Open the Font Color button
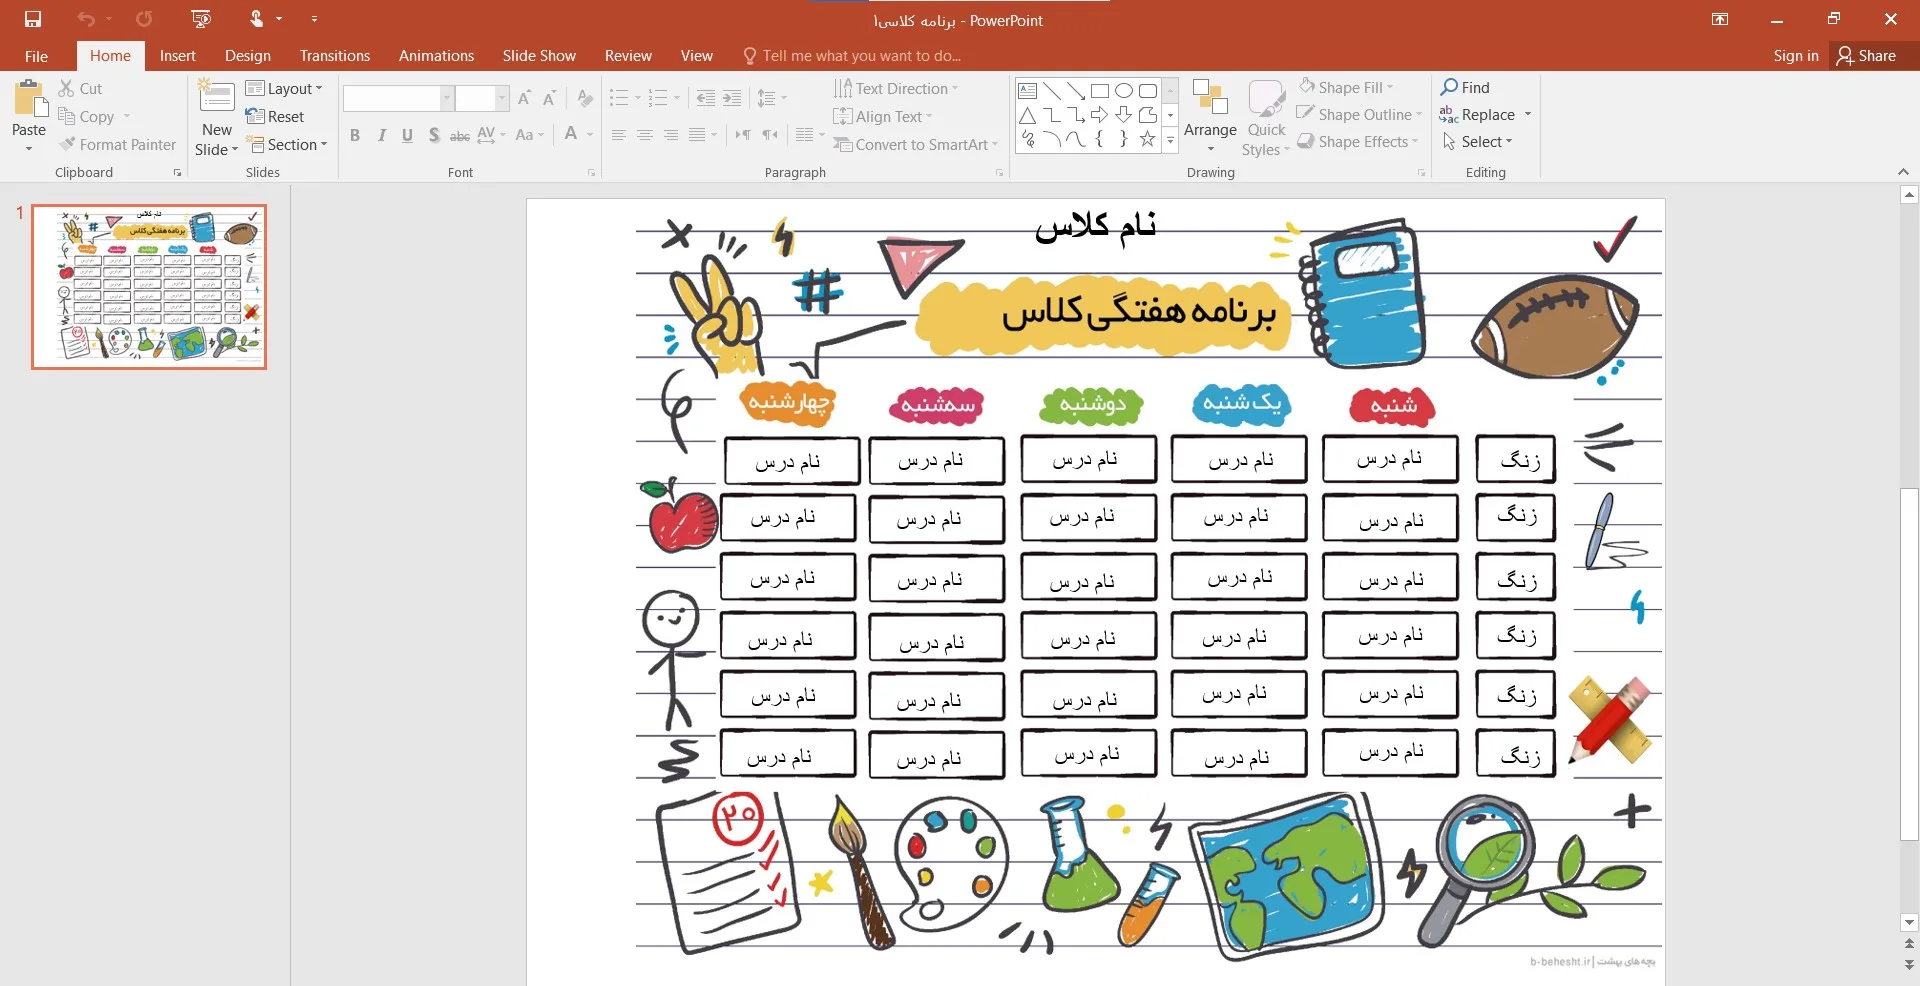The height and width of the screenshot is (986, 1920). pos(570,134)
